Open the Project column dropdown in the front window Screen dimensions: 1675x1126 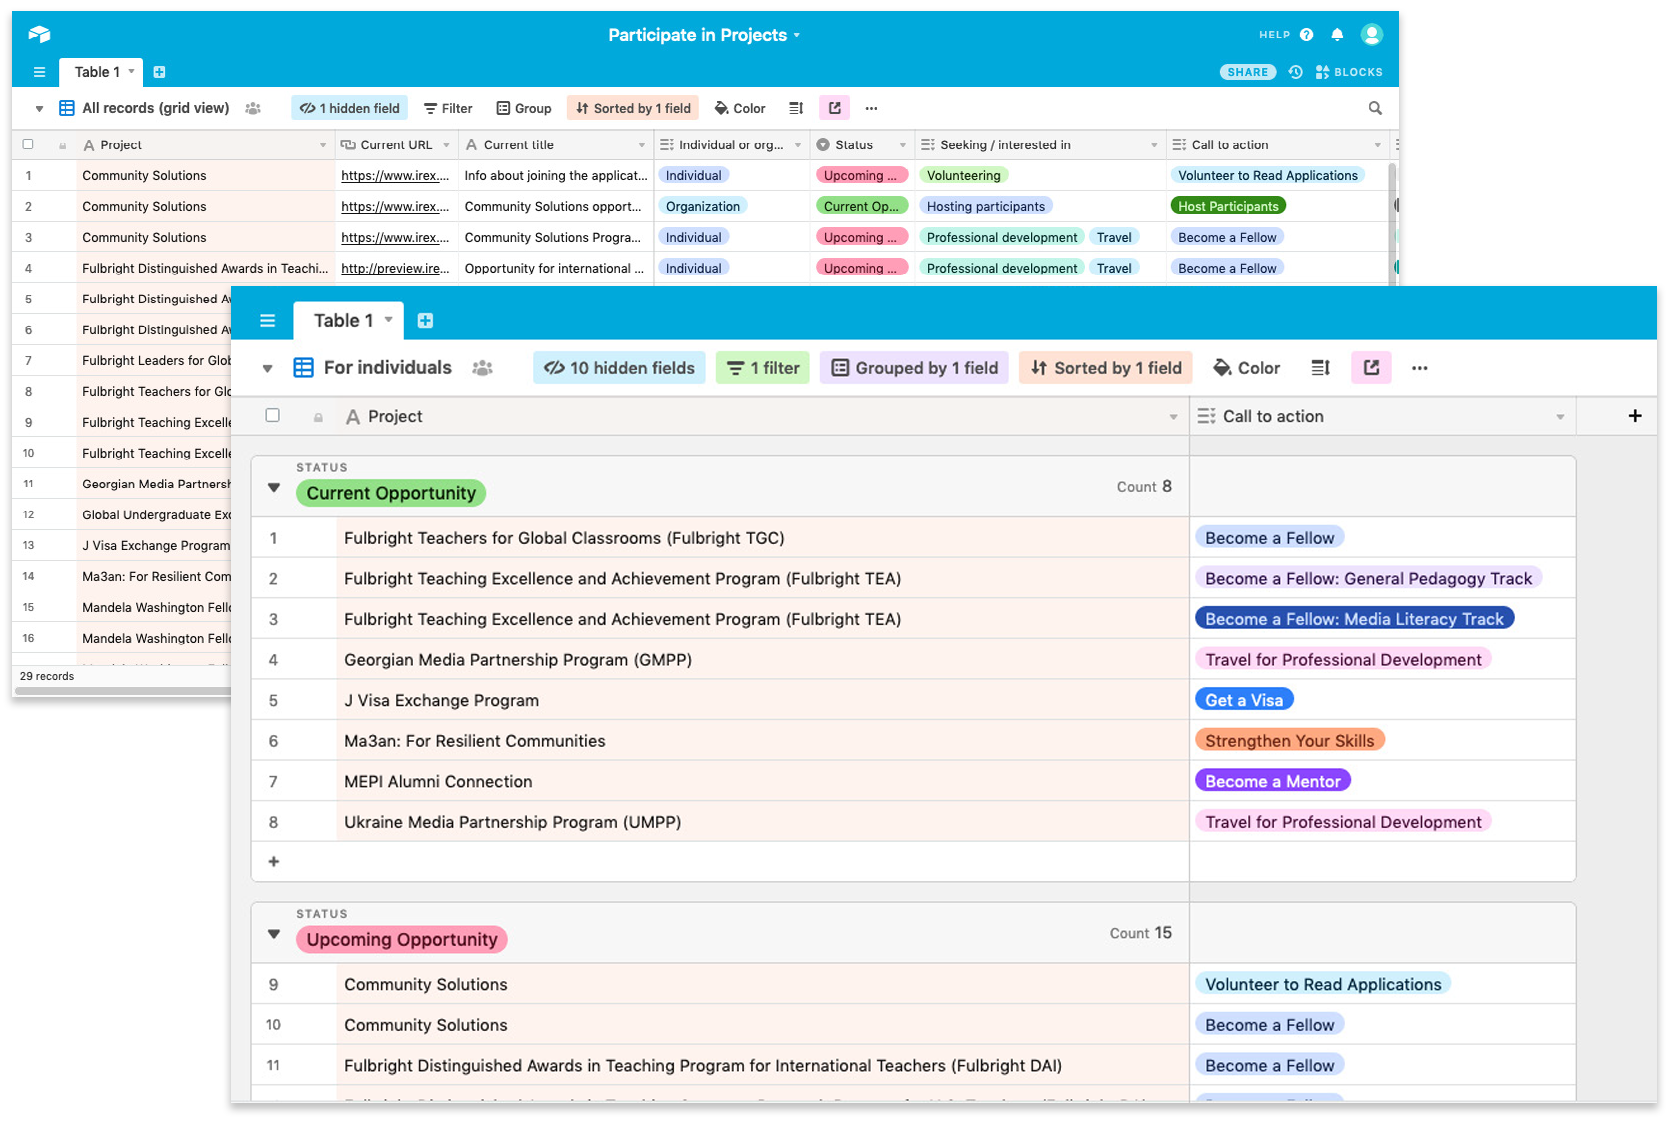[x=1173, y=417]
